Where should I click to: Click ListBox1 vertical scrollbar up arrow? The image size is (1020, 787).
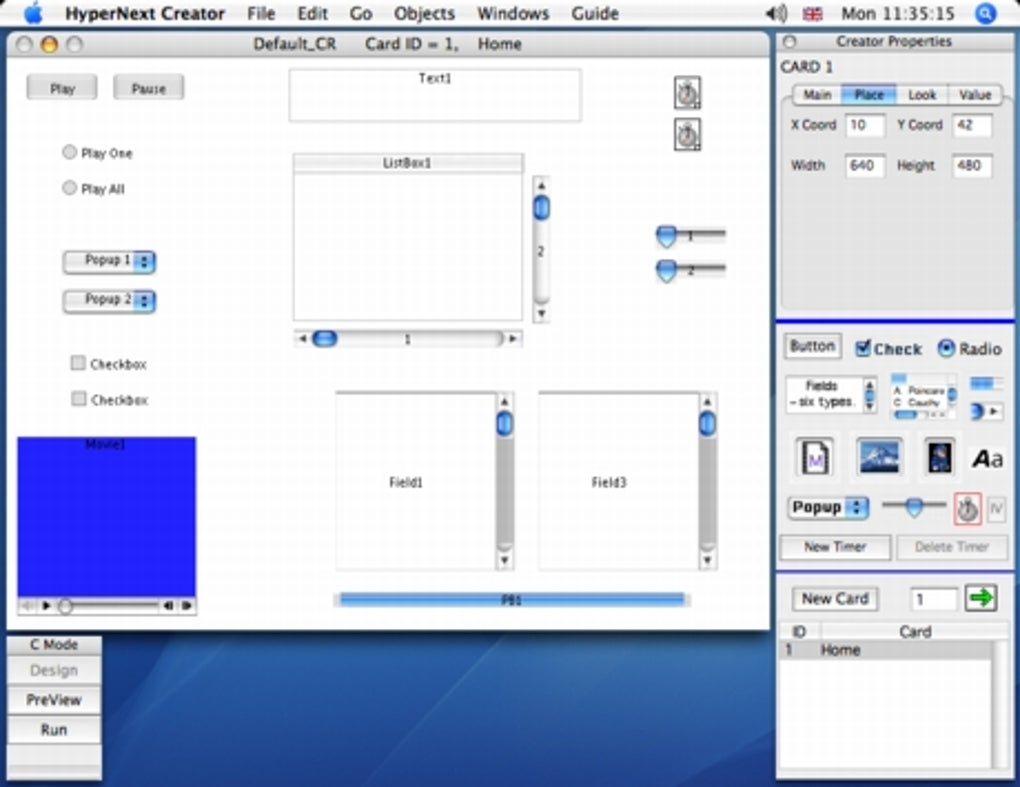pyautogui.click(x=541, y=185)
